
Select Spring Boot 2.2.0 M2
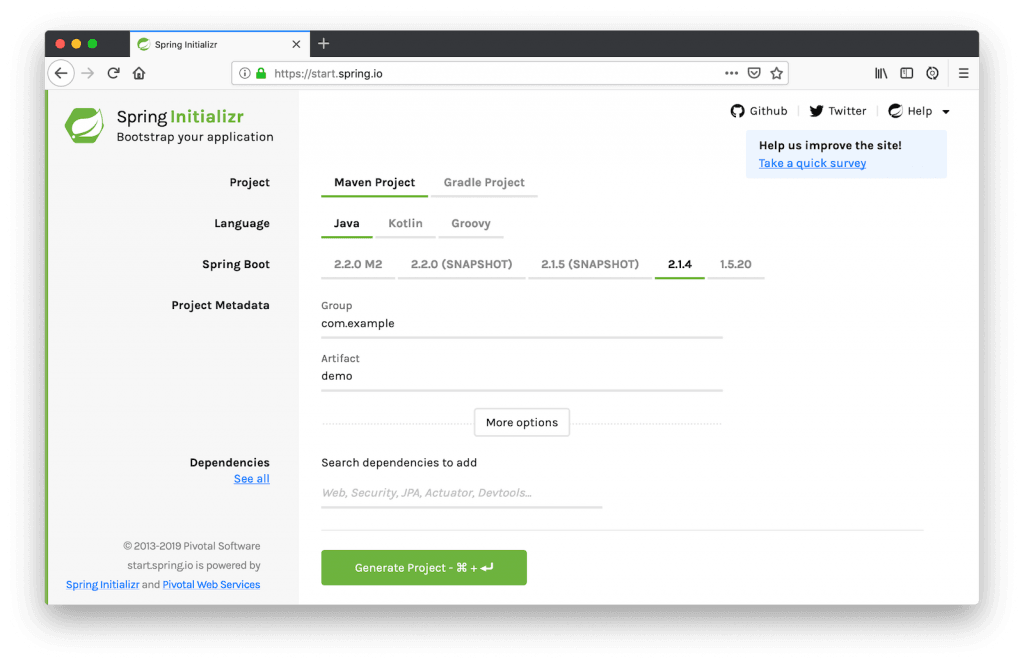point(358,264)
